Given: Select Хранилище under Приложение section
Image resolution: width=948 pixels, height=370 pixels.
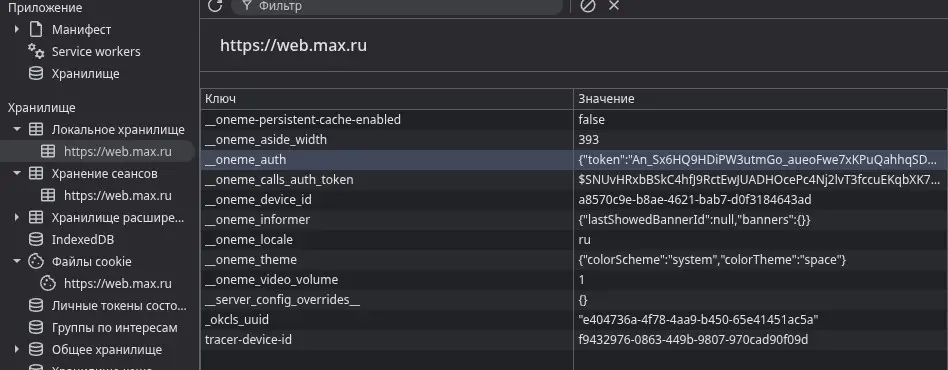Looking at the screenshot, I should coord(85,74).
